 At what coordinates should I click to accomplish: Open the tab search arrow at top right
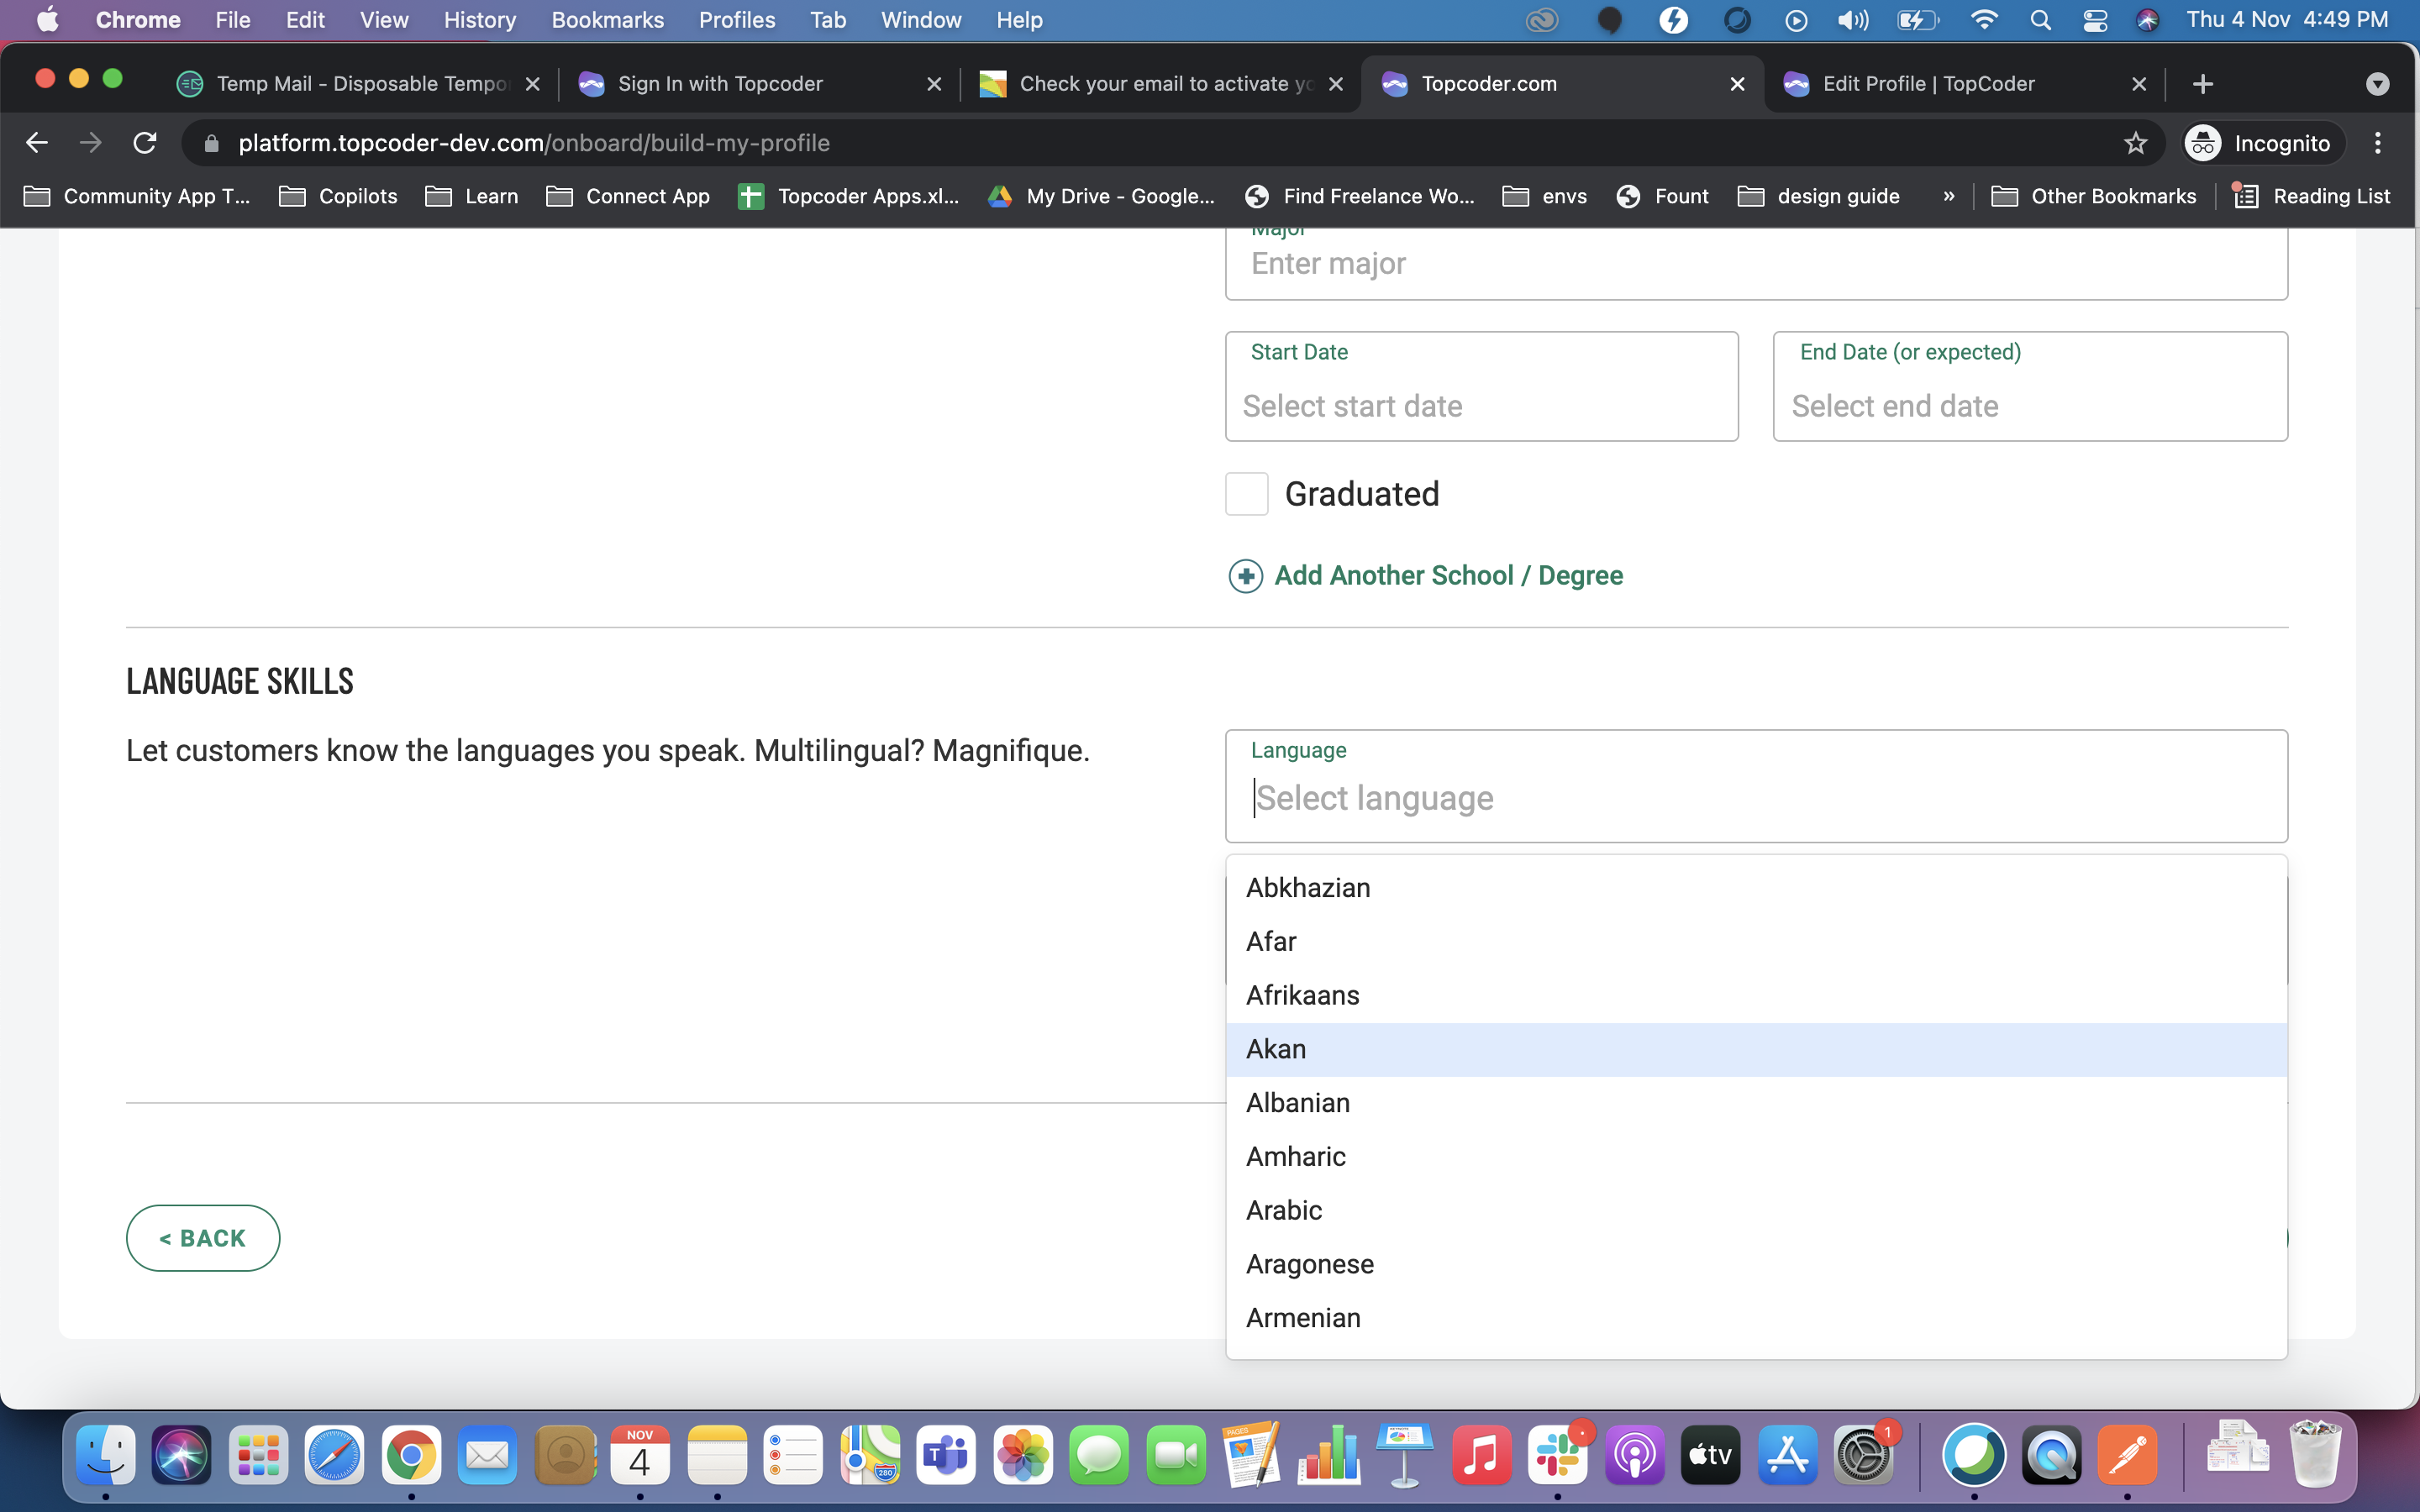tap(2377, 83)
